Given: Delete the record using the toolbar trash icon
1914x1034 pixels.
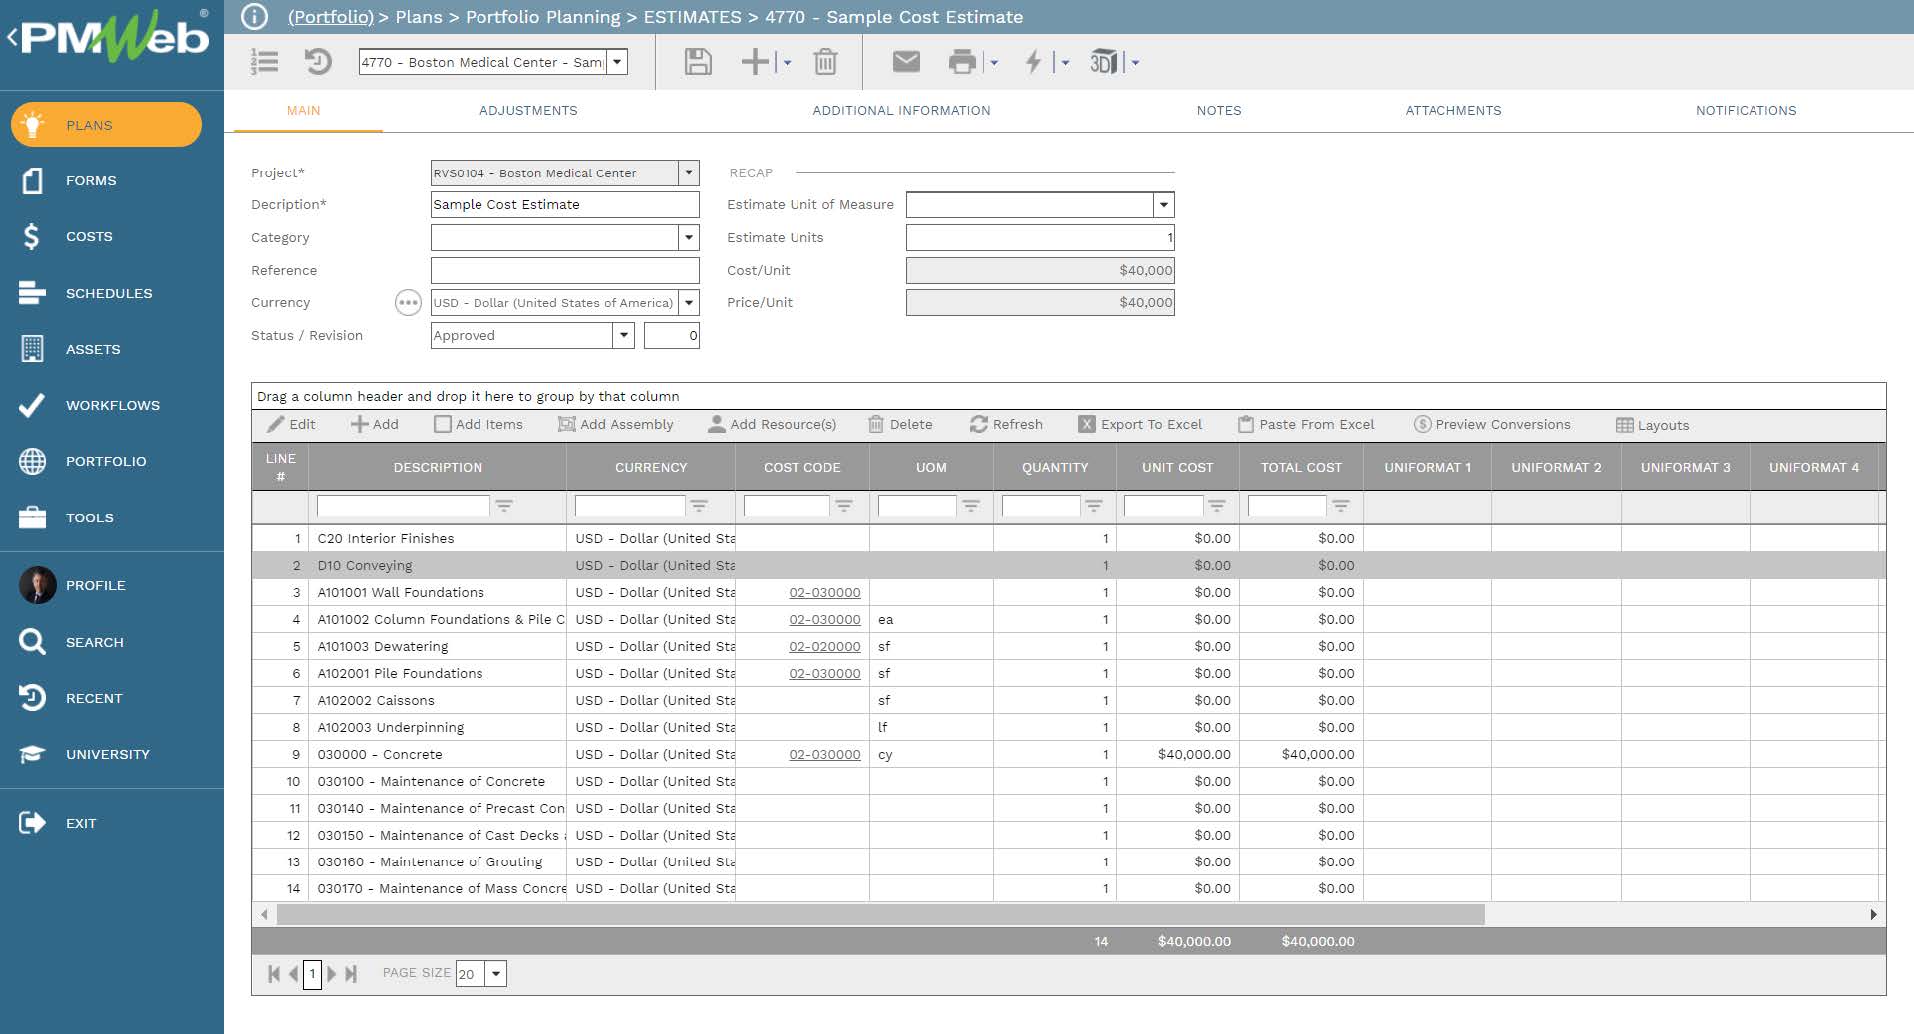Looking at the screenshot, I should pyautogui.click(x=825, y=62).
